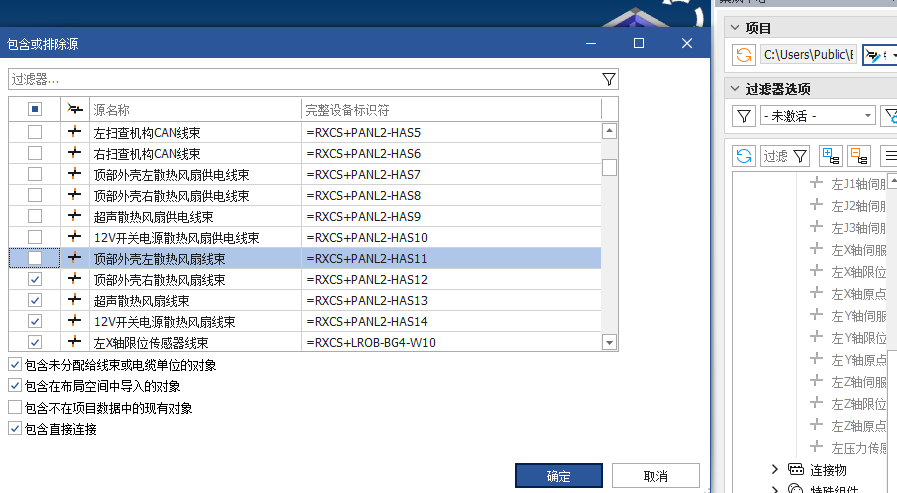Click the harness icon in the table header
The image size is (897, 493).
point(75,109)
